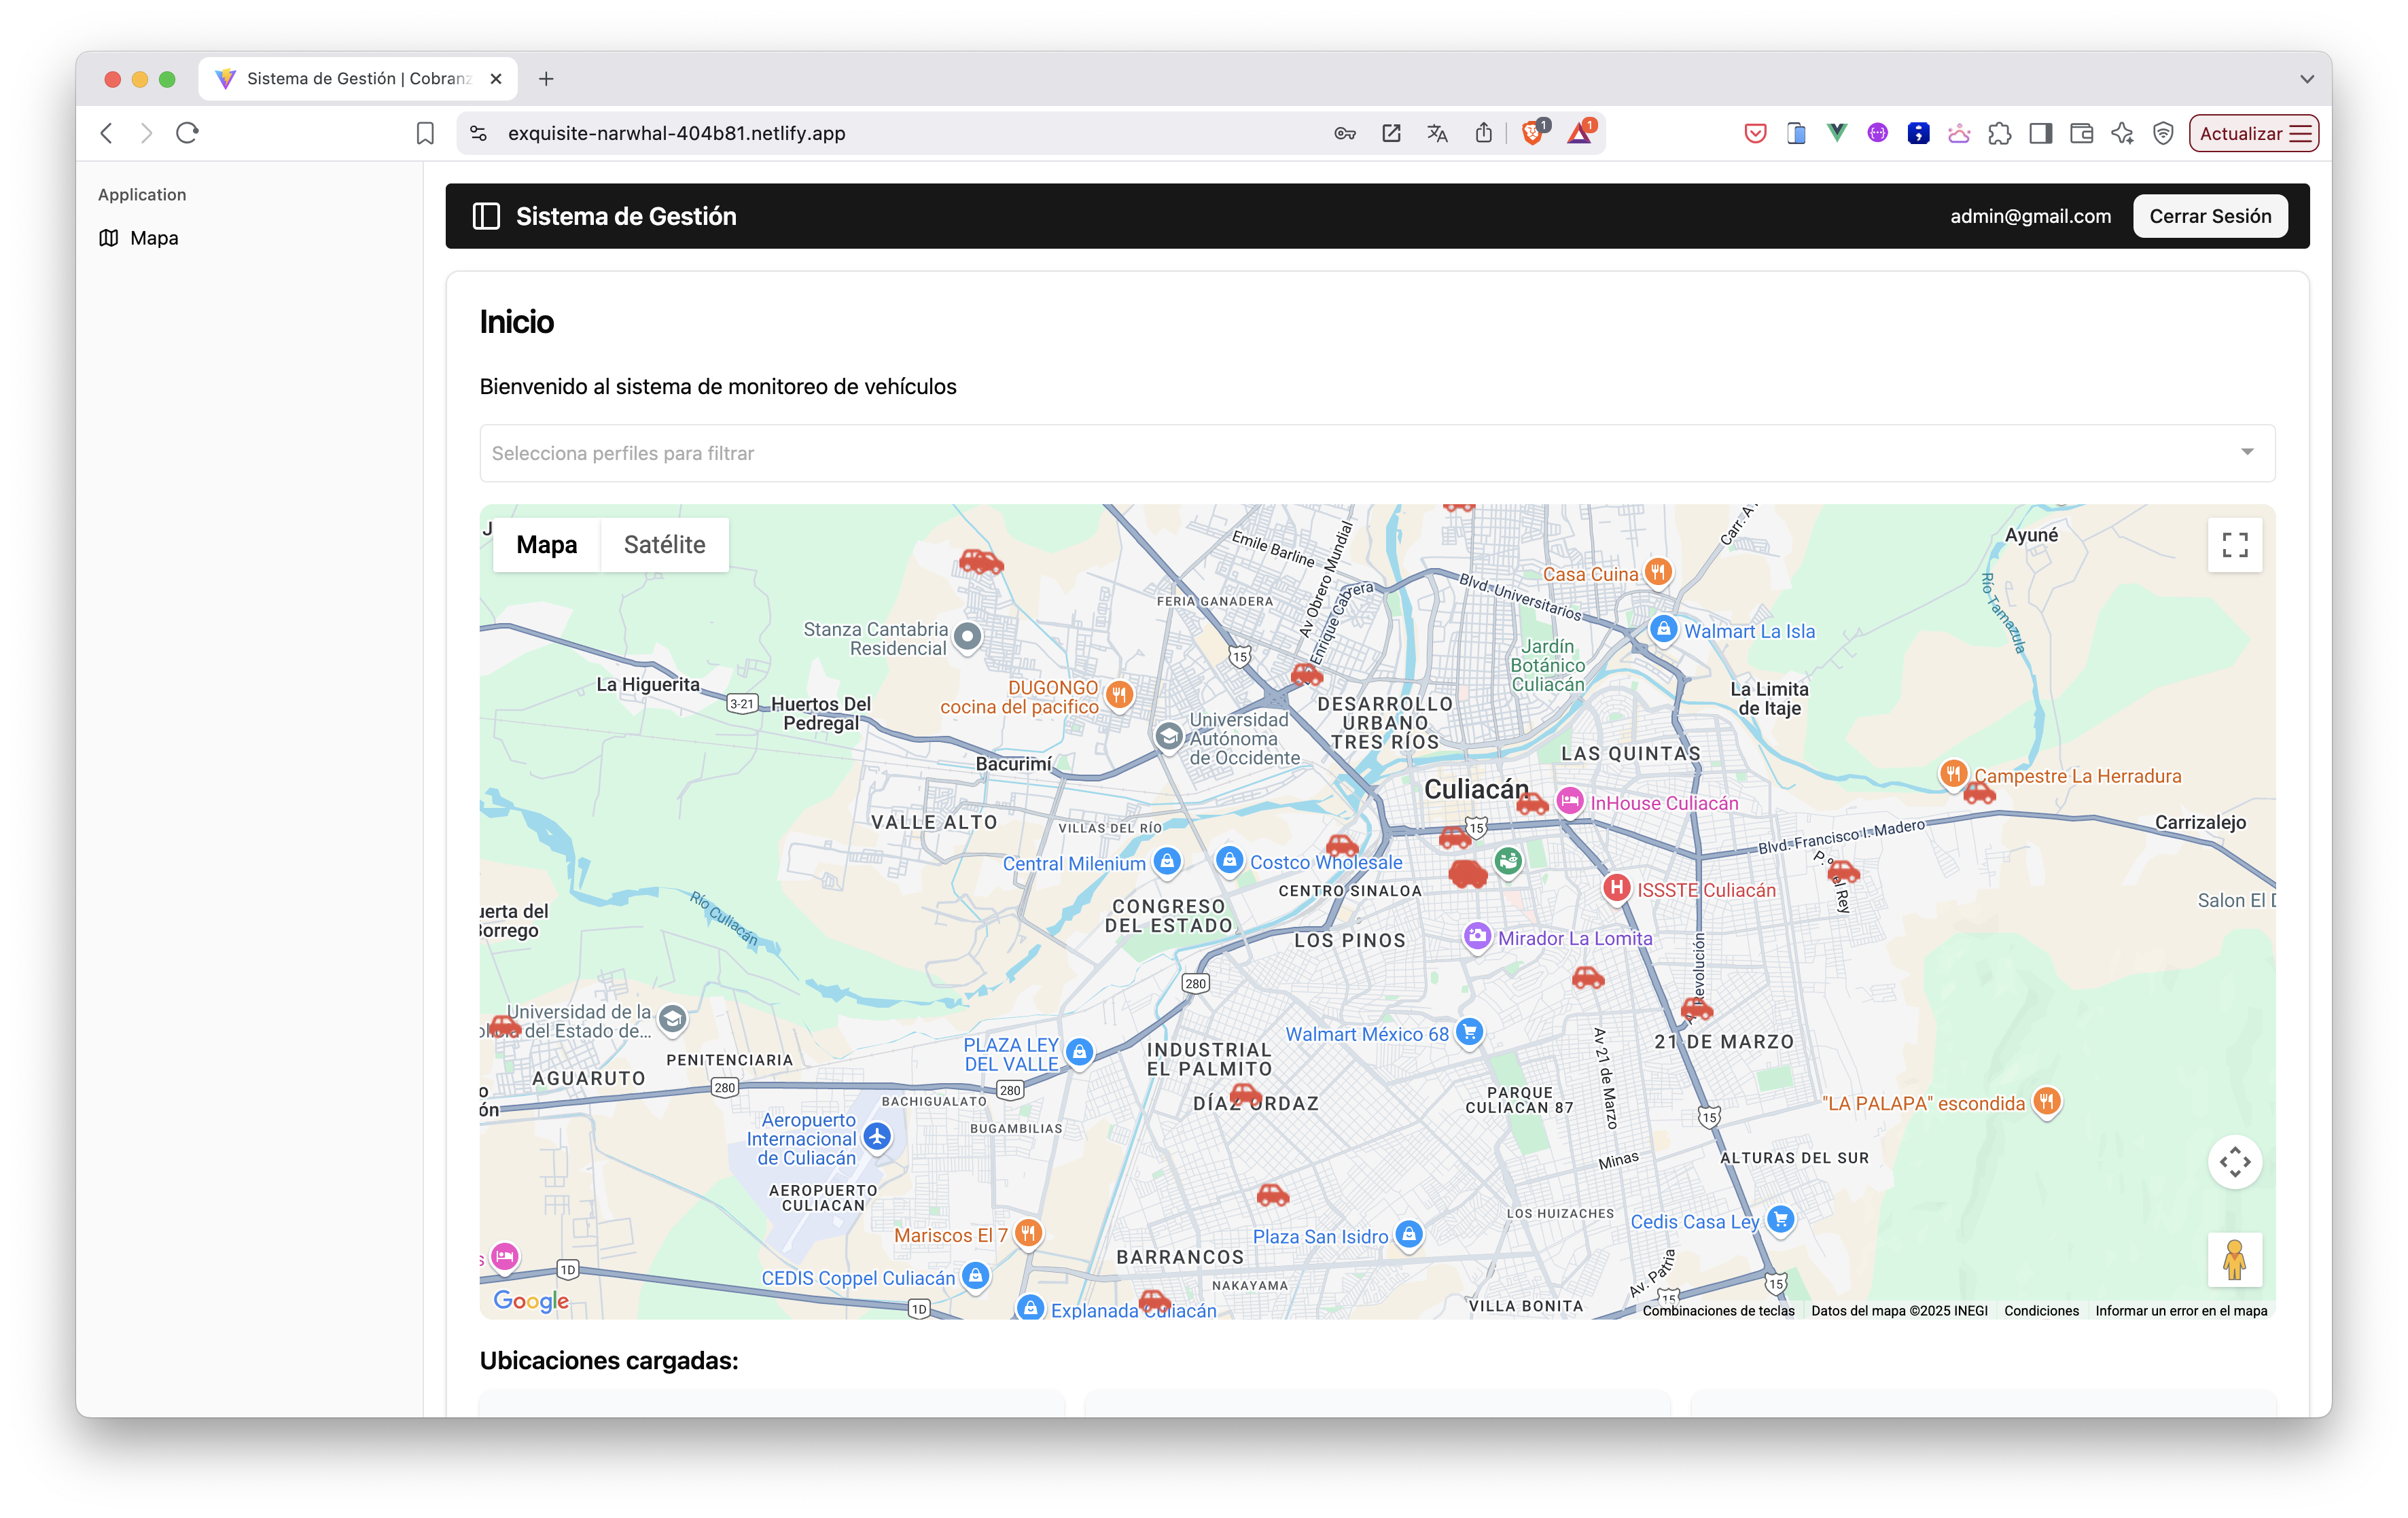Click the DUGONGO restaurant marker

coord(1119,695)
